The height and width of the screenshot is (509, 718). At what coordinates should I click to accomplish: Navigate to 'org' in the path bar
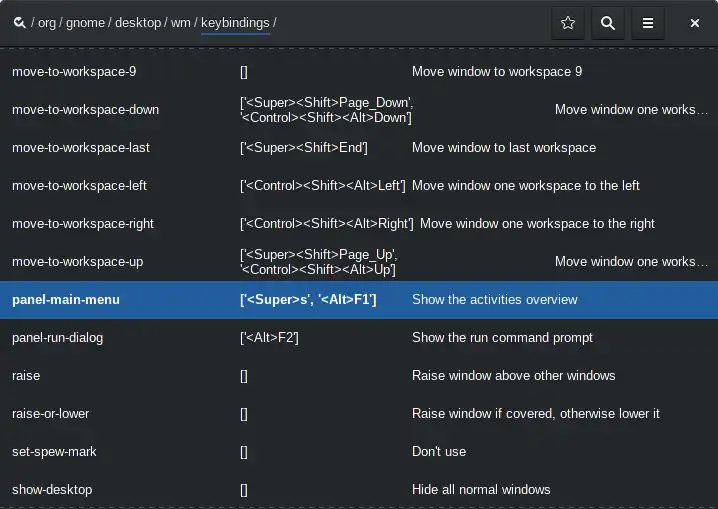(47, 22)
